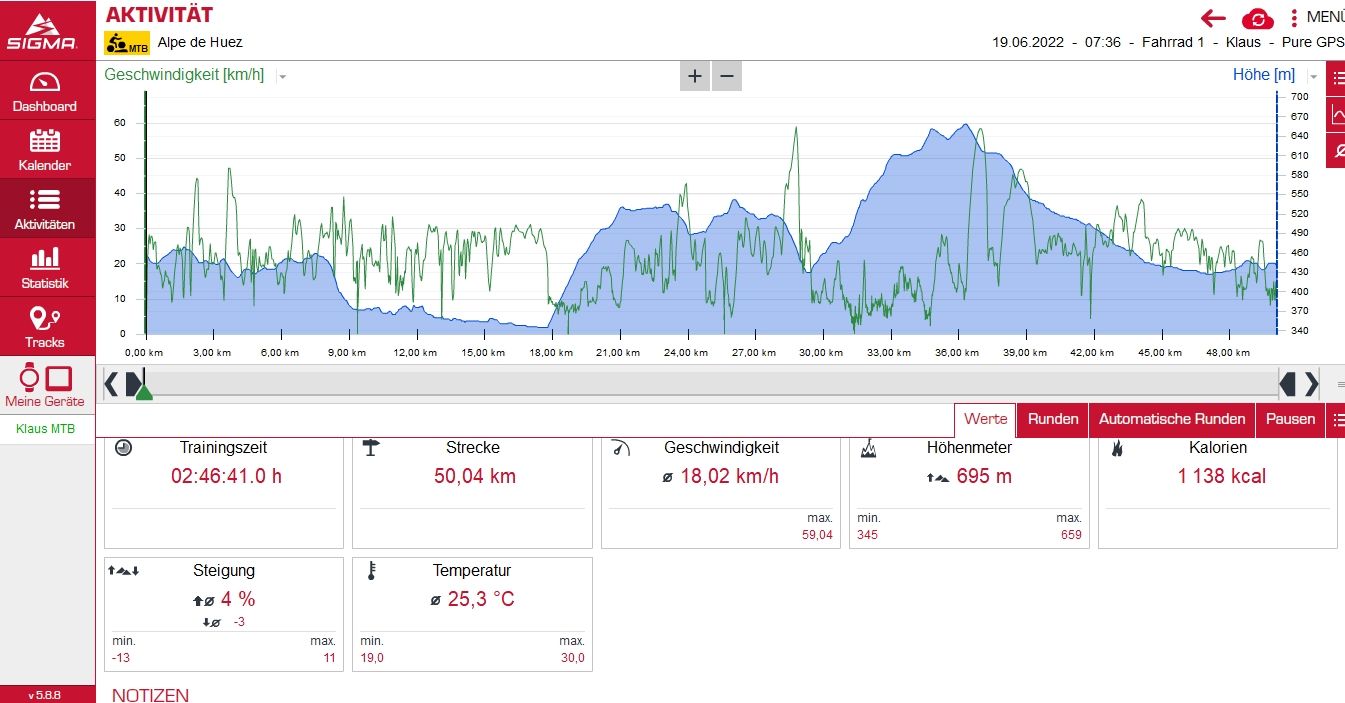Open the Tracks section

point(45,327)
